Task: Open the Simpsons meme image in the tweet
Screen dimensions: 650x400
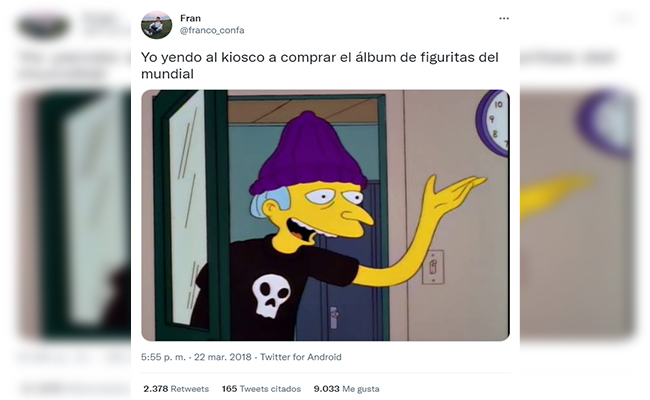Action: (x=325, y=215)
